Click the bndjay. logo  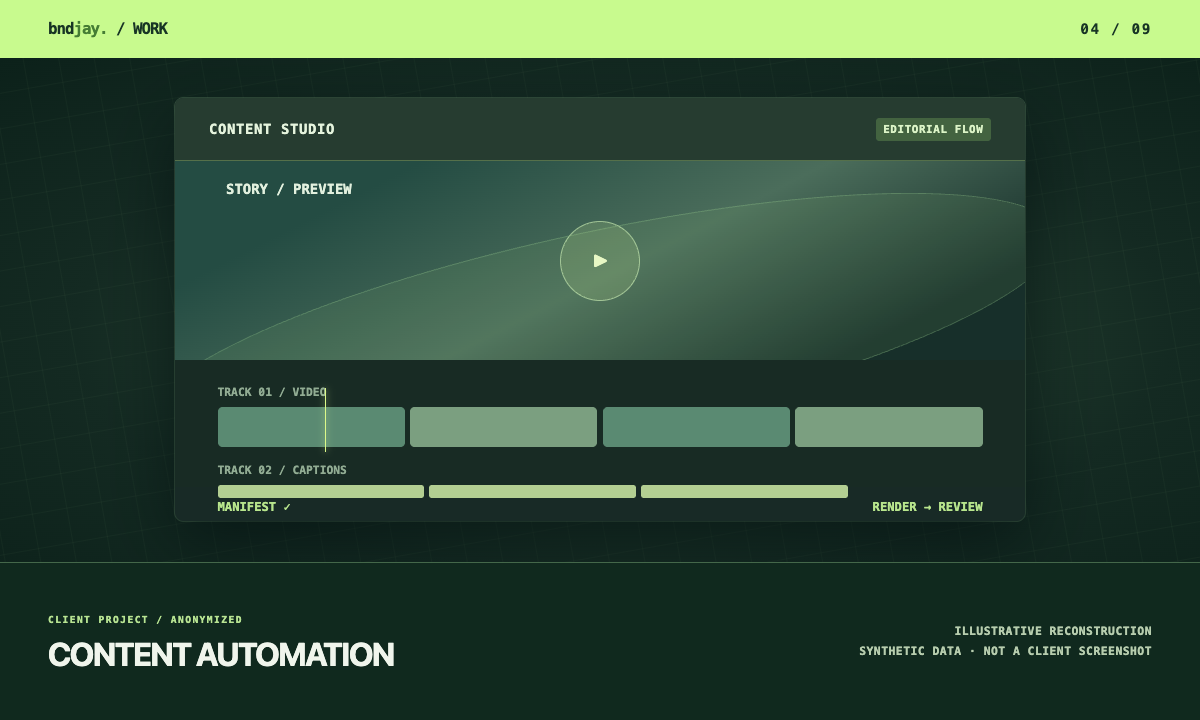pyautogui.click(x=77, y=29)
